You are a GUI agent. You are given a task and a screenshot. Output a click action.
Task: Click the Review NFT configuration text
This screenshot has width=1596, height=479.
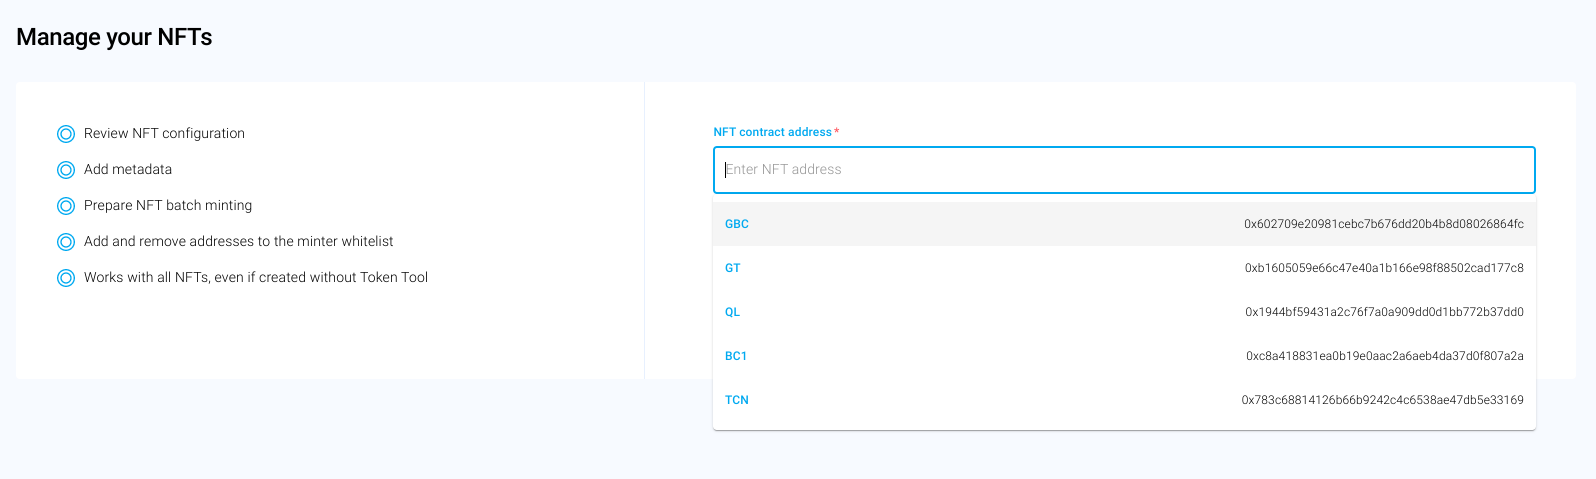164,134
